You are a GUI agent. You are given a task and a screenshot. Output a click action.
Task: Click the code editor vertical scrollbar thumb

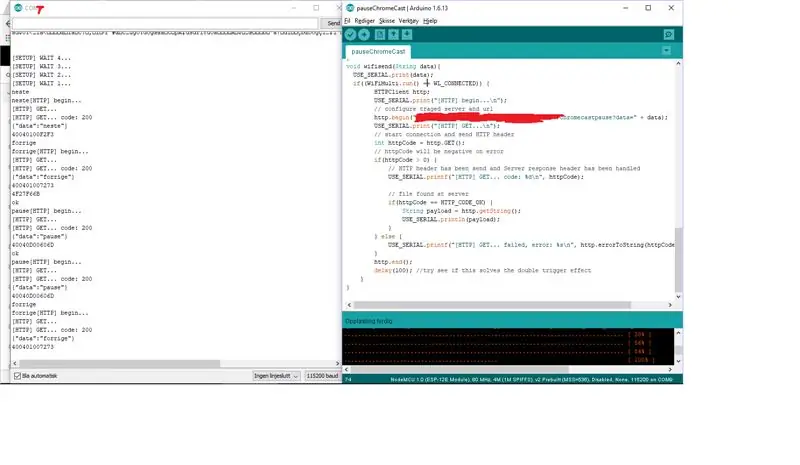678,259
